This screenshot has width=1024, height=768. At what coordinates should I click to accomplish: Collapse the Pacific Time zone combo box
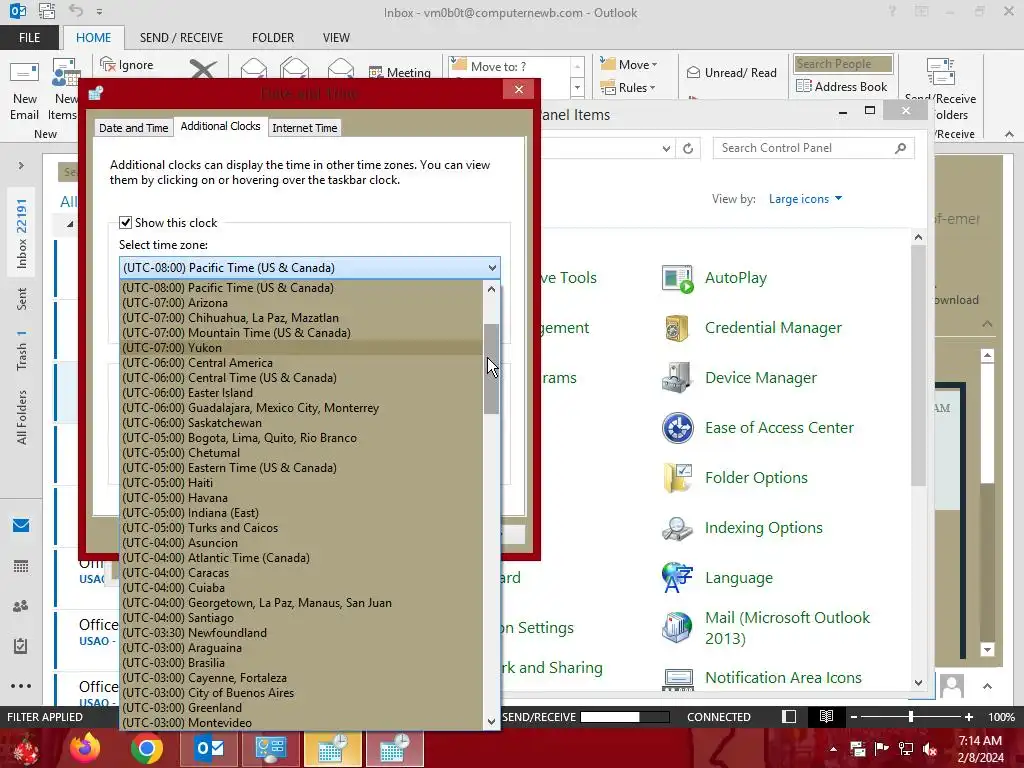(492, 268)
